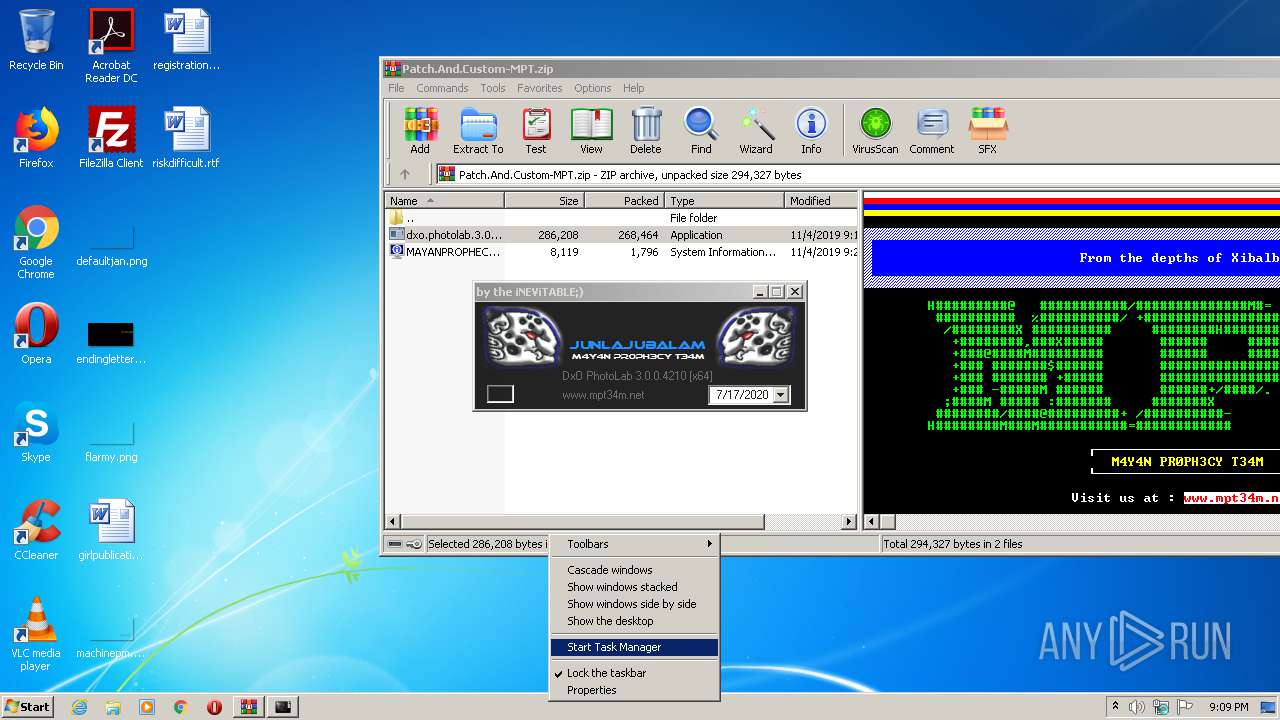Click the Find magnifier icon
Image resolution: width=1280 pixels, height=720 pixels.
pos(701,131)
